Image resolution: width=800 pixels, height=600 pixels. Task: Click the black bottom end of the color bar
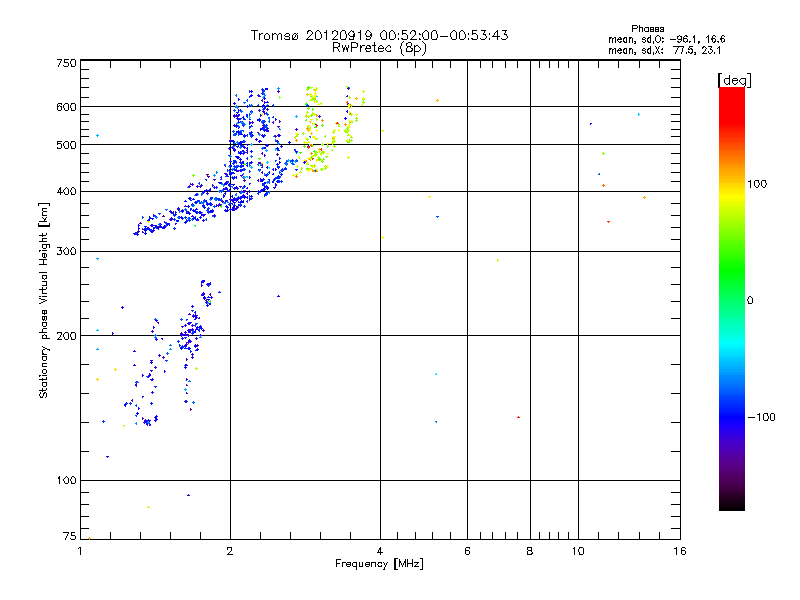[x=732, y=504]
